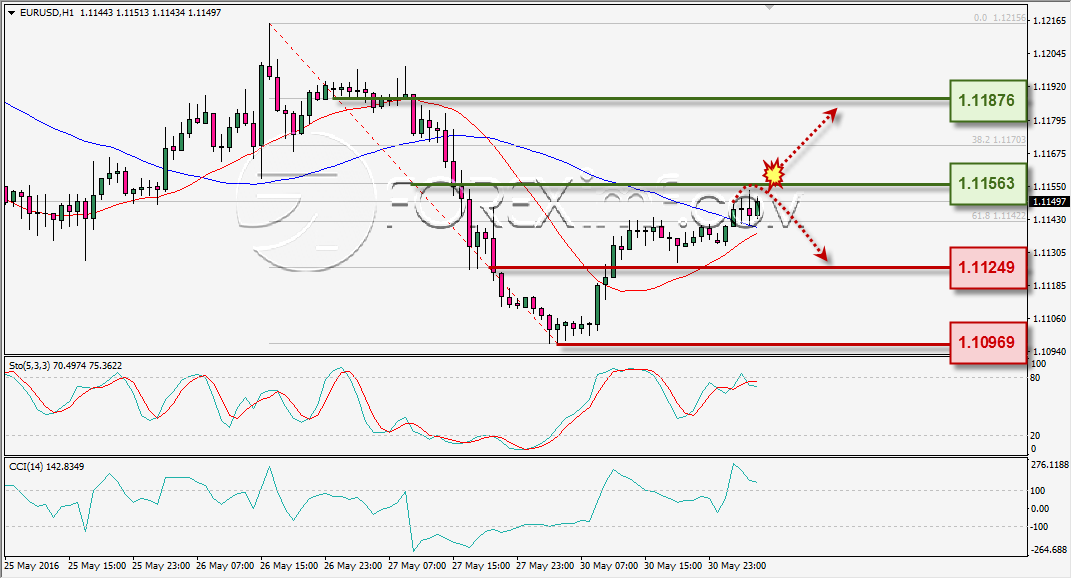Select the EURUSD,H1 chart symbol label
The width and height of the screenshot is (1072, 579).
click(x=47, y=13)
